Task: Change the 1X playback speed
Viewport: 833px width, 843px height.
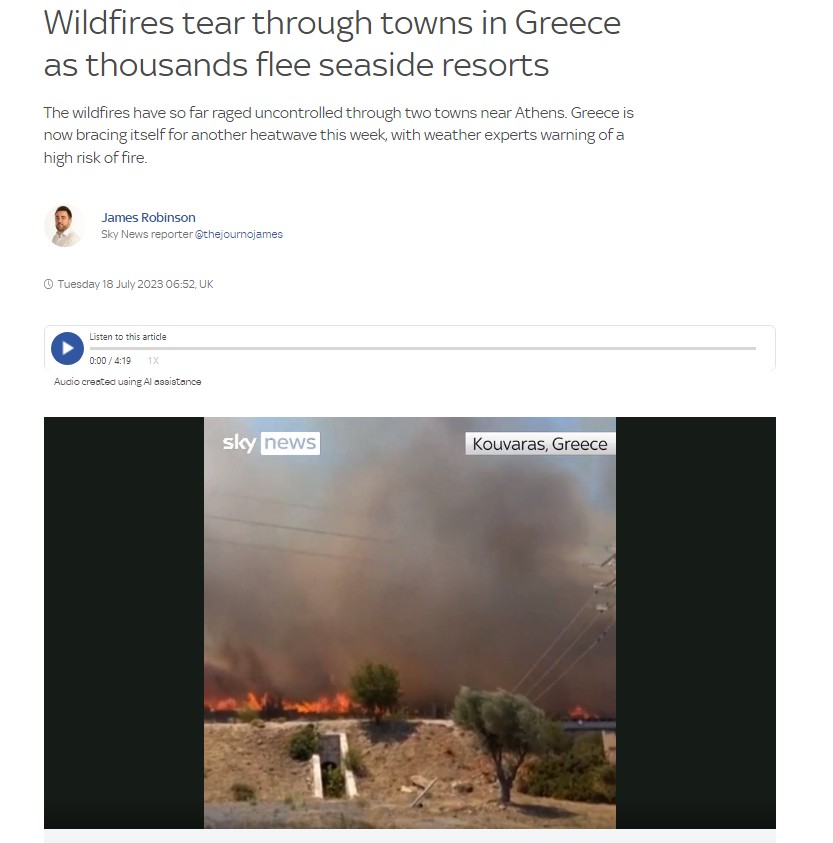Action: [x=153, y=361]
